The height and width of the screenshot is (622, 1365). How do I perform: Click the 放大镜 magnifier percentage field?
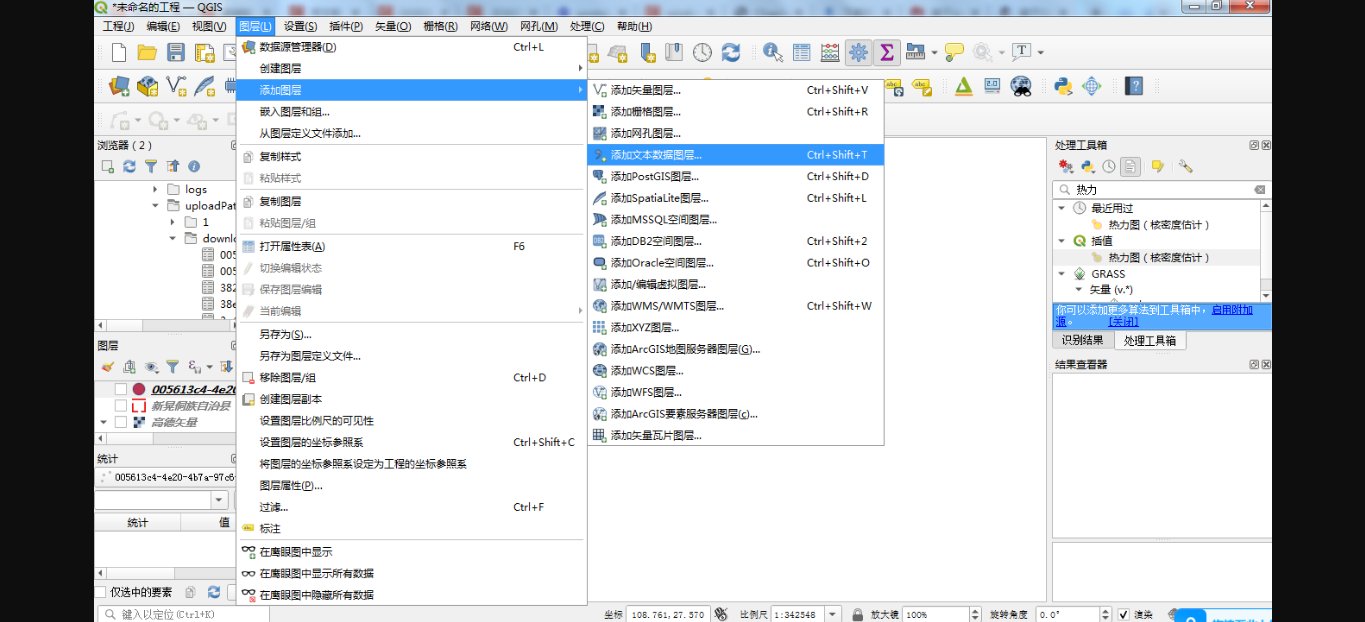click(x=934, y=615)
